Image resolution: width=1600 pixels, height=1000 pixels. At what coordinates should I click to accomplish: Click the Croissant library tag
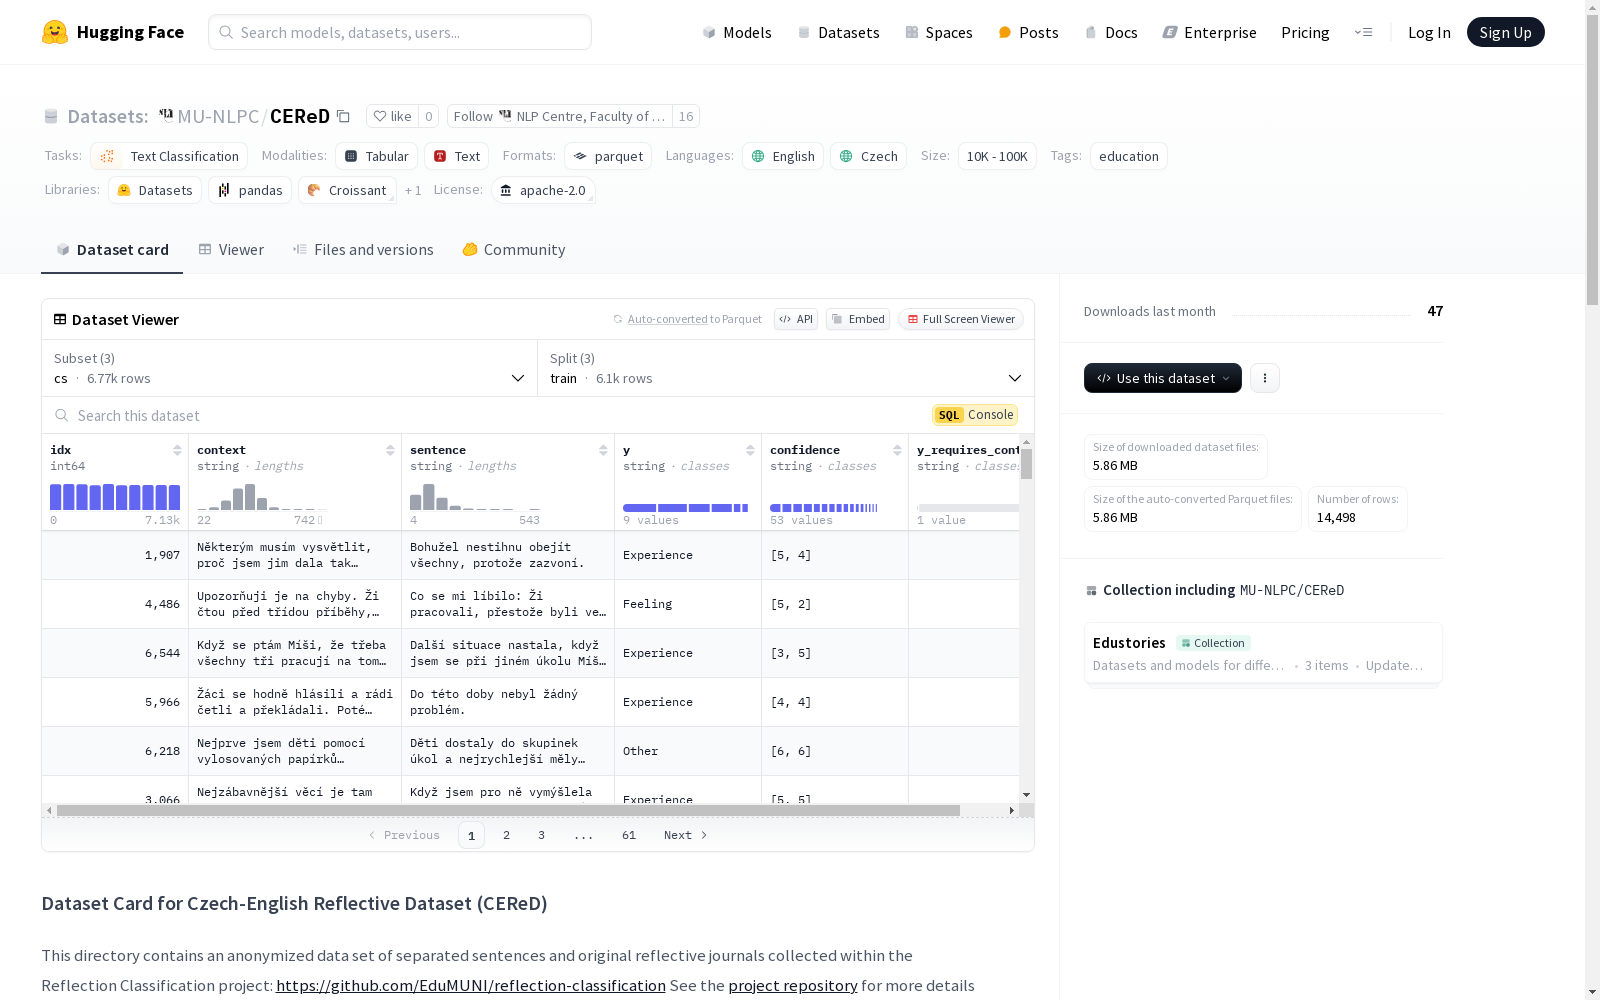347,190
